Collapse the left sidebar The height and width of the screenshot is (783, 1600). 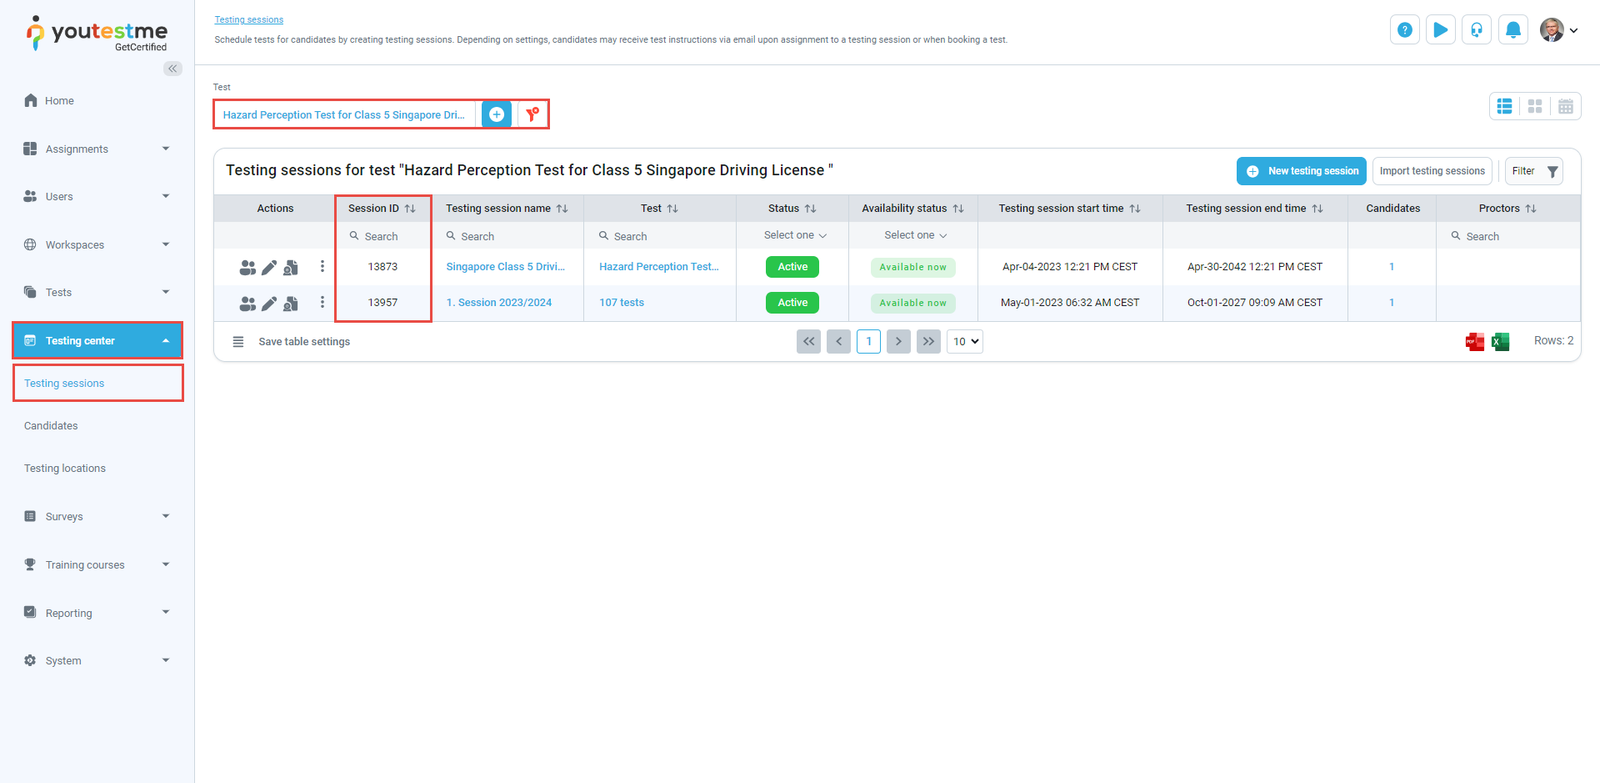tap(173, 69)
